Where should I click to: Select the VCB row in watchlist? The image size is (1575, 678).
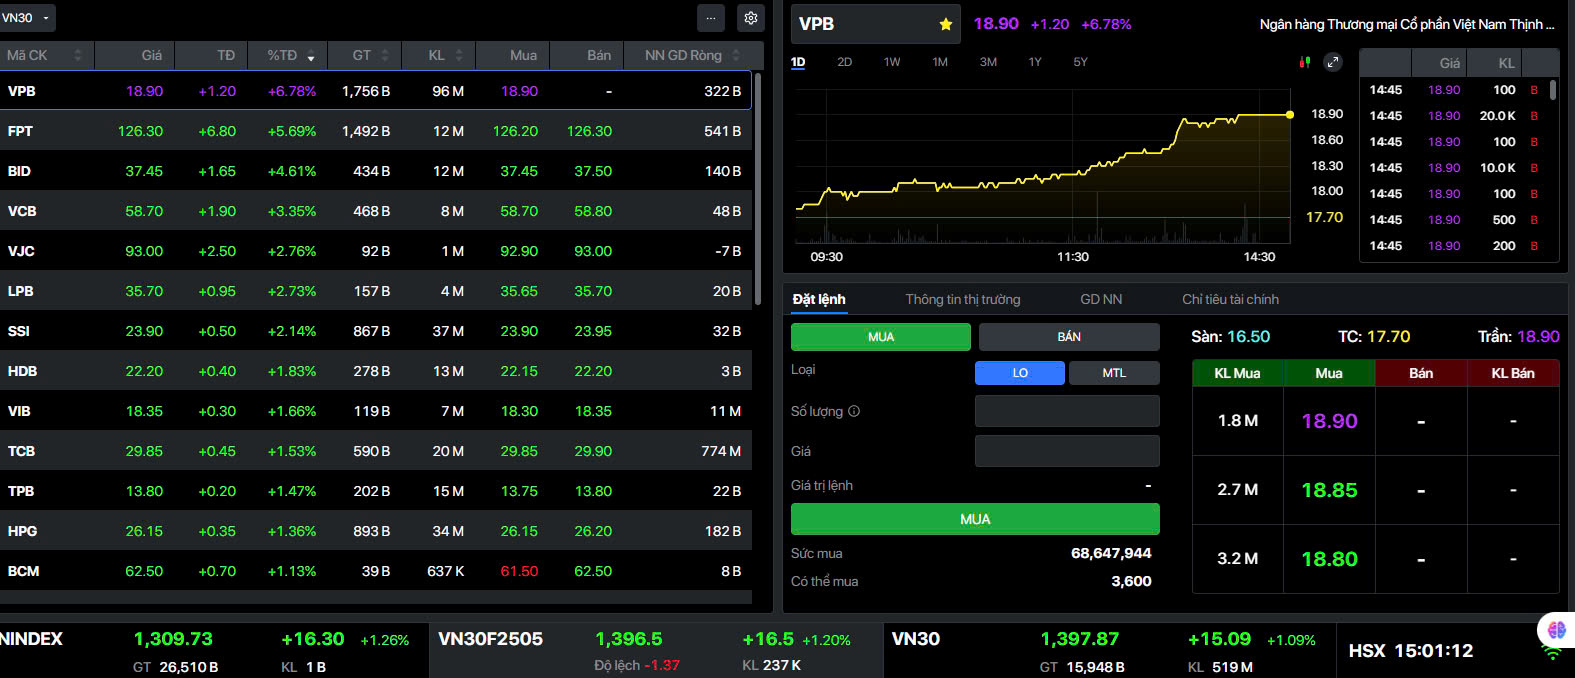tap(376, 210)
